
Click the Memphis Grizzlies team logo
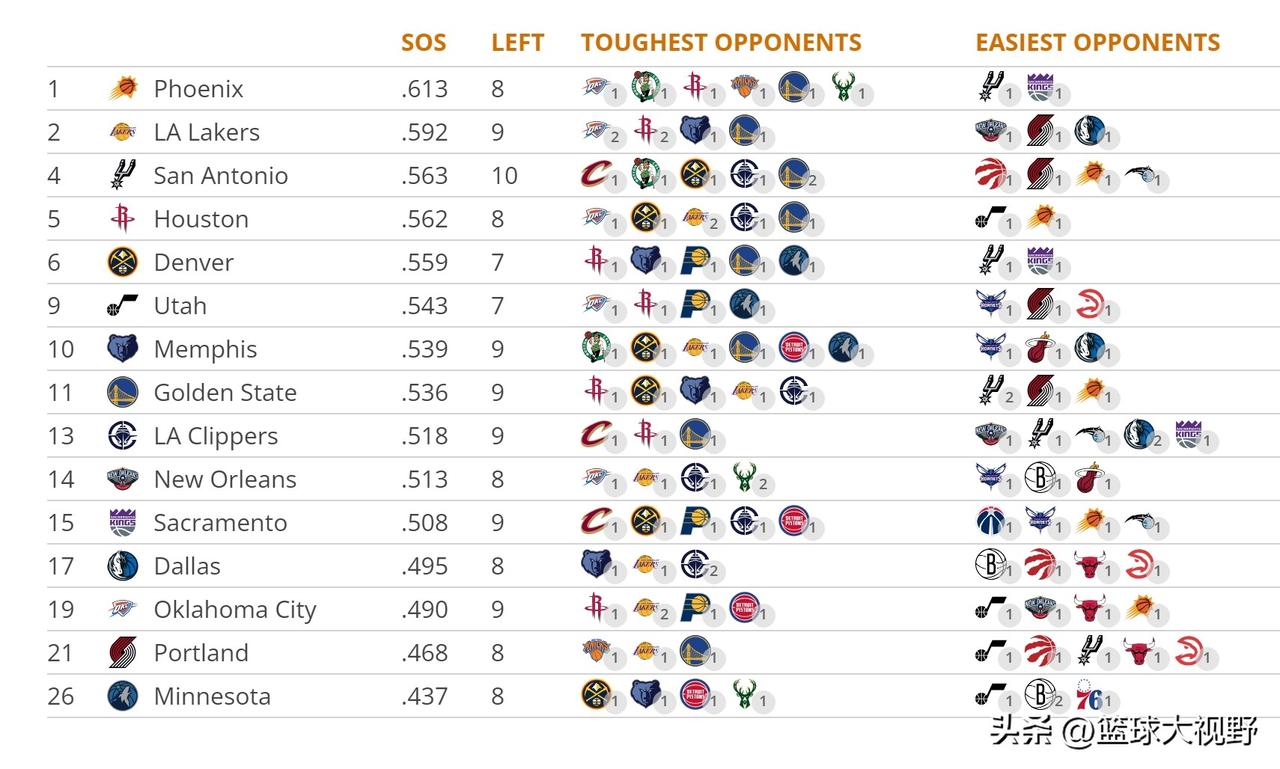click(123, 349)
